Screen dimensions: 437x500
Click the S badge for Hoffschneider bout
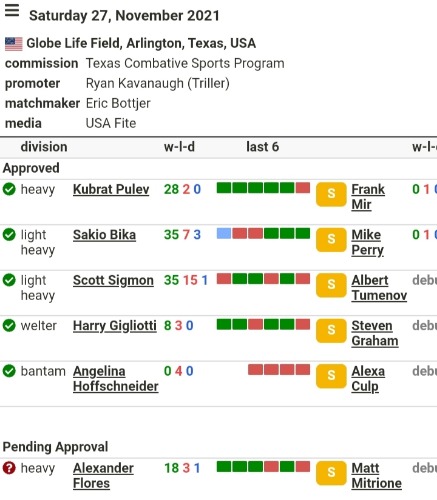tap(331, 376)
